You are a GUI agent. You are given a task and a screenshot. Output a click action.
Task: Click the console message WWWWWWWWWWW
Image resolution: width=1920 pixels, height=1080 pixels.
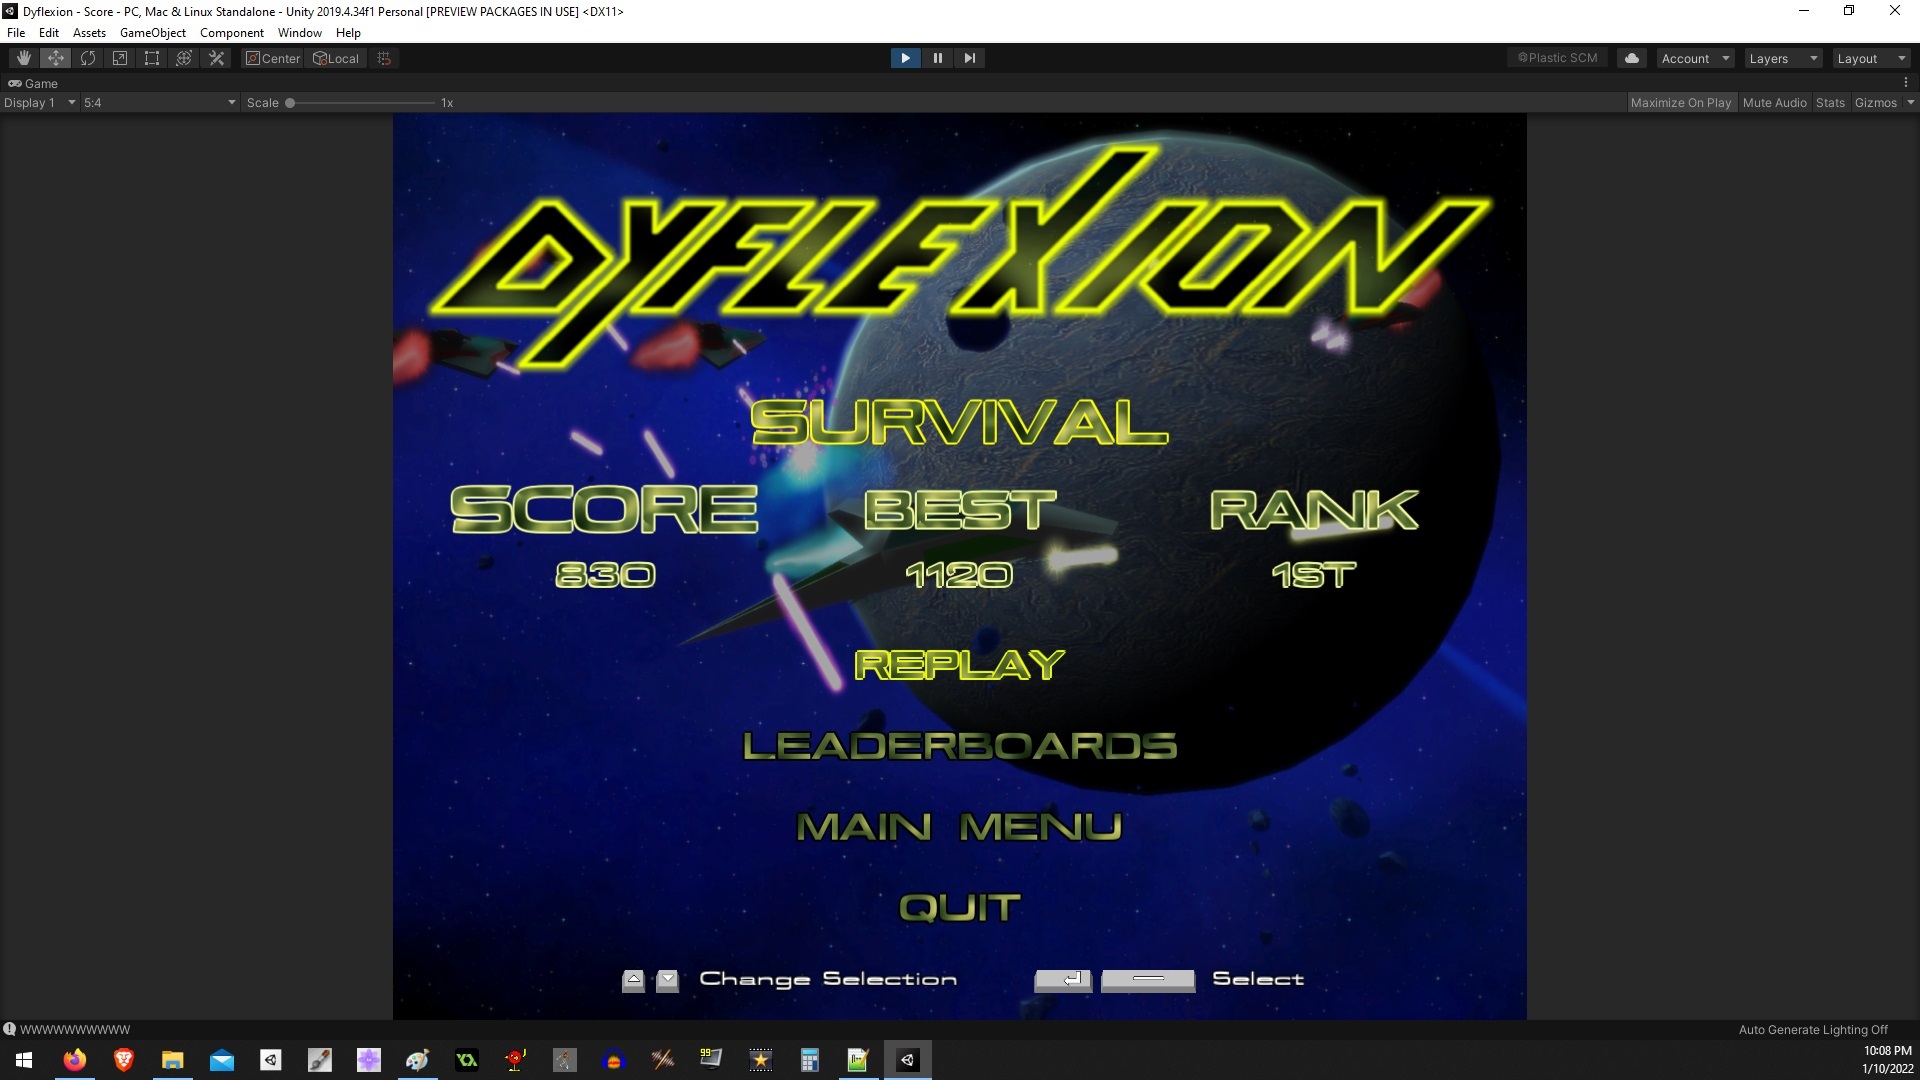[x=75, y=1029]
